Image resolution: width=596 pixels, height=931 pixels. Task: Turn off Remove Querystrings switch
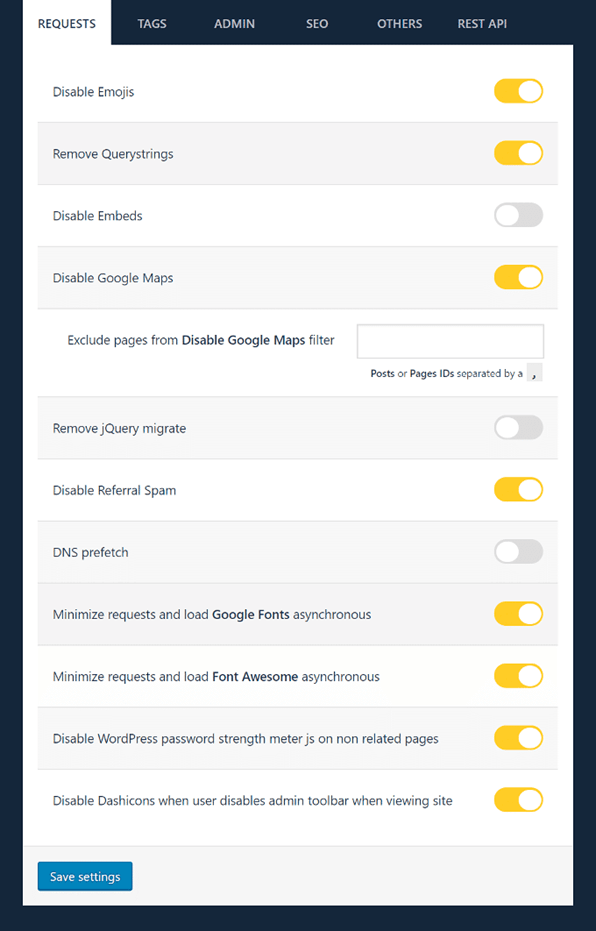pyautogui.click(x=518, y=153)
